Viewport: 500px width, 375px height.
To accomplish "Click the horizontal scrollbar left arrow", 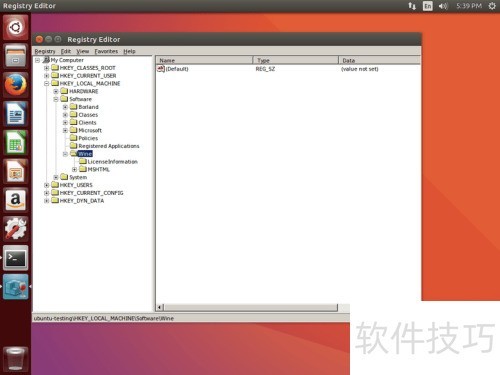I will click(160, 307).
